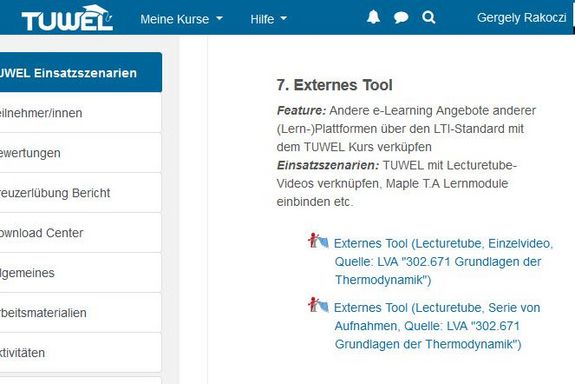The height and width of the screenshot is (384, 575).
Task: Open the messages speech bubble icon
Action: pyautogui.click(x=401, y=17)
